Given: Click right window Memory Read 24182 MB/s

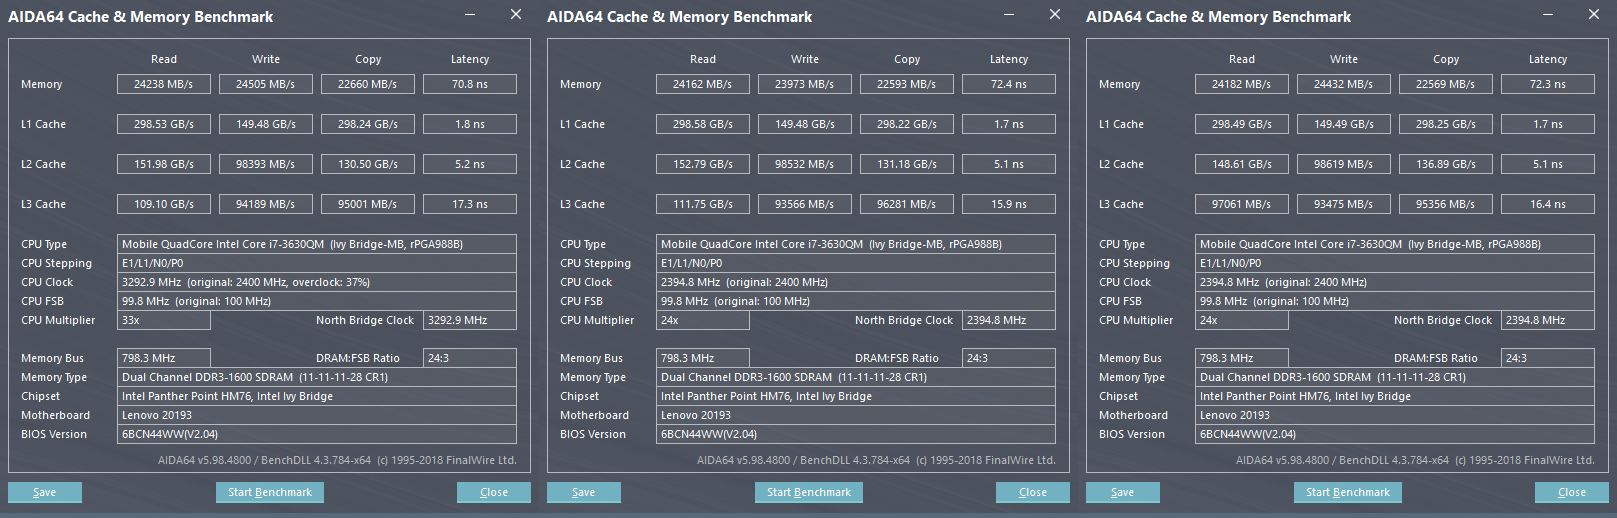Looking at the screenshot, I should pos(1242,84).
